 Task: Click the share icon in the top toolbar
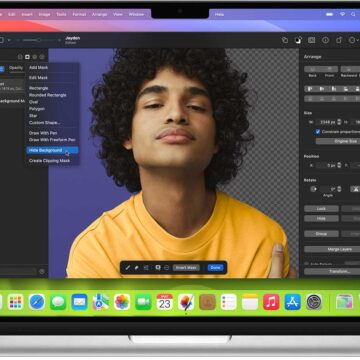click(x=339, y=40)
